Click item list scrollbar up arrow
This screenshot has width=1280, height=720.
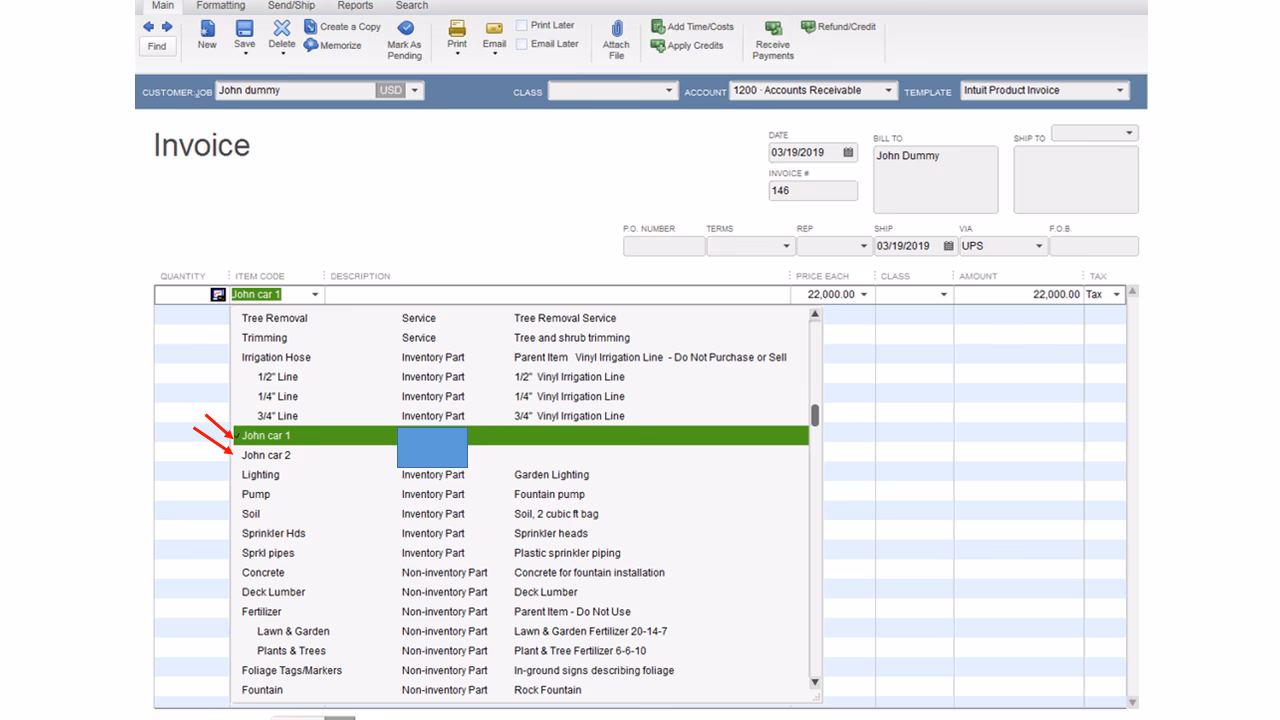pyautogui.click(x=815, y=315)
